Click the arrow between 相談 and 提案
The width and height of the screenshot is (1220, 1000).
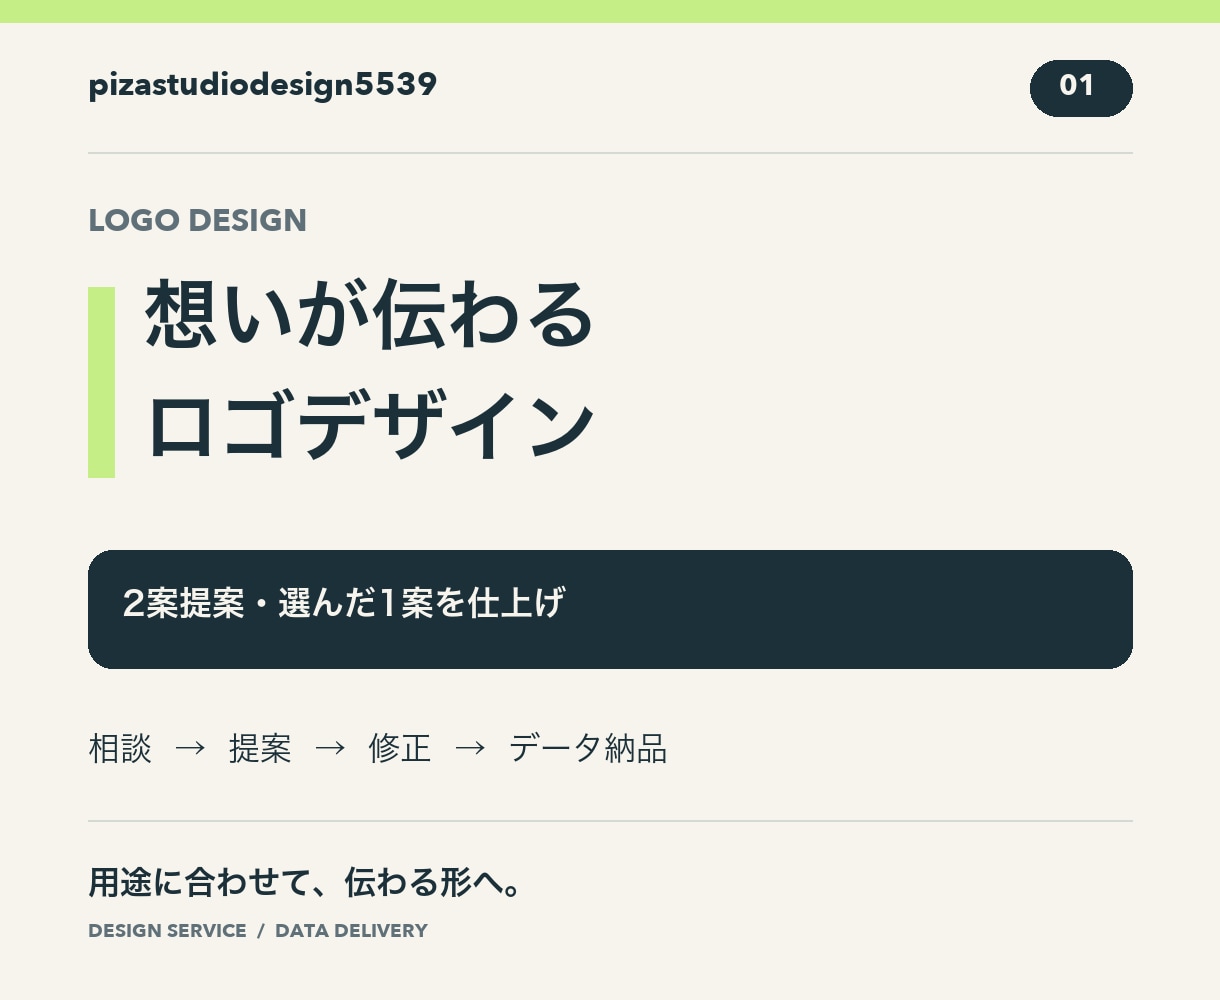190,748
